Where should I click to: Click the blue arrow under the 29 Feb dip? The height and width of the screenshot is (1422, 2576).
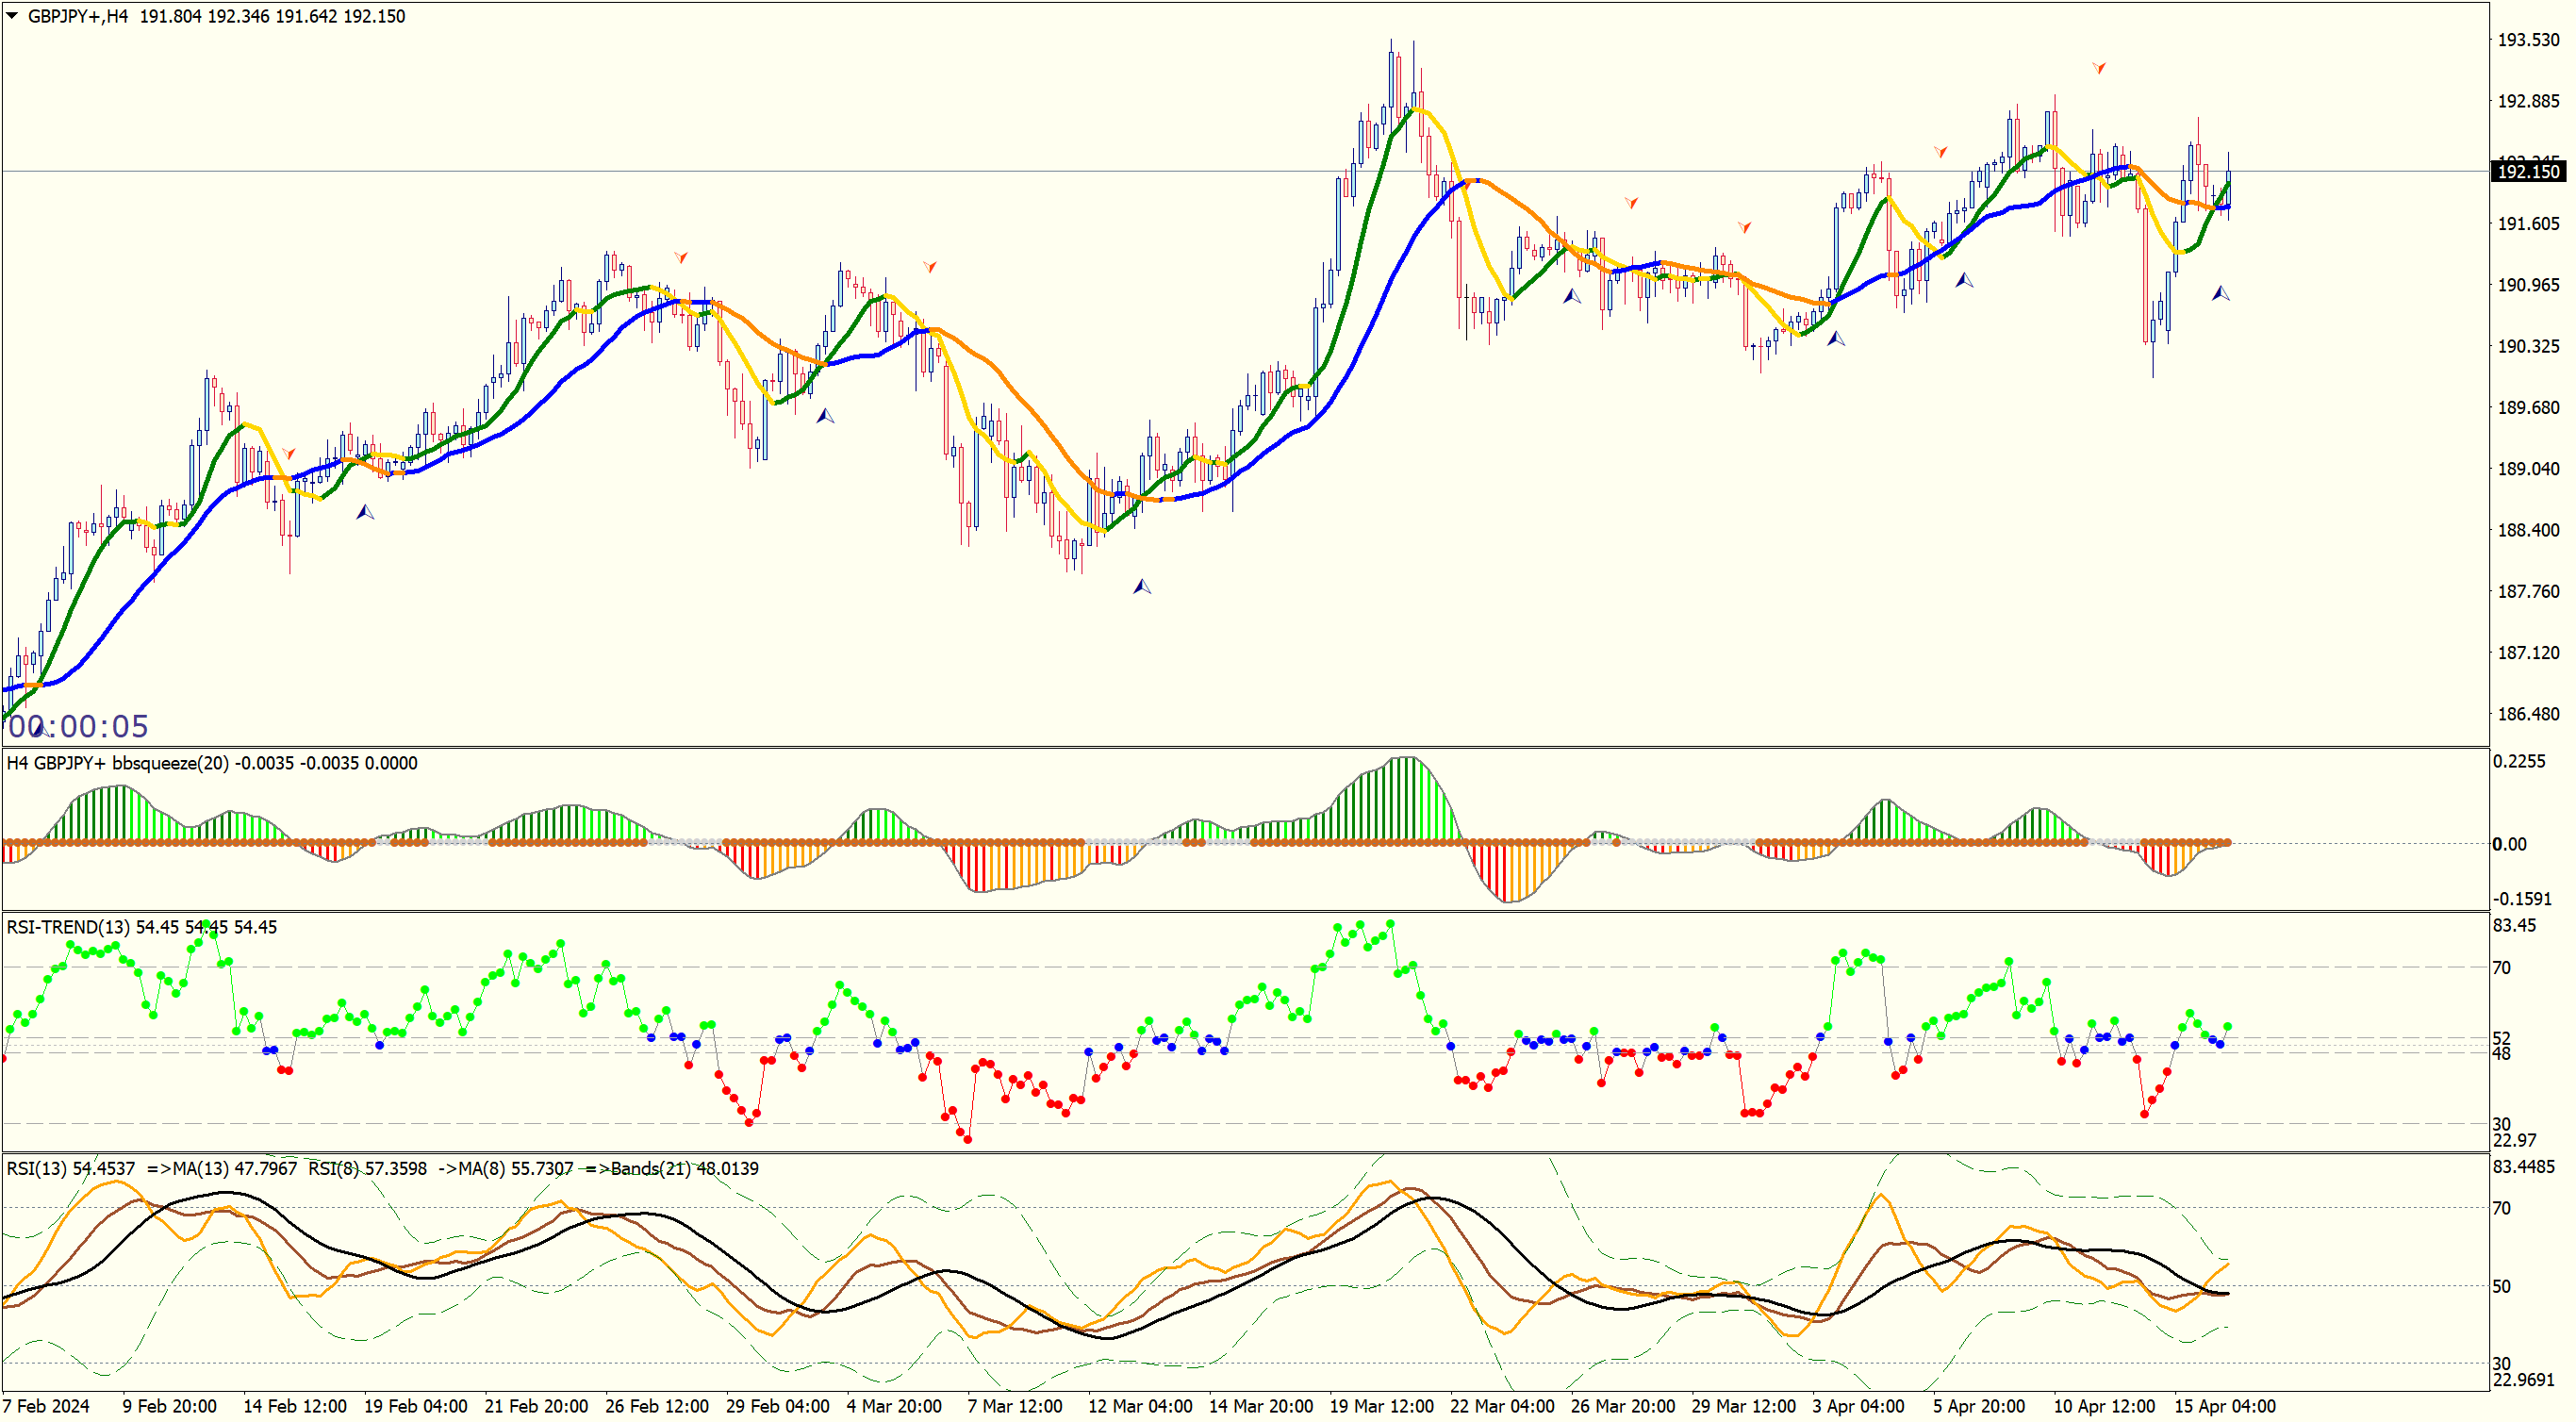click(x=825, y=415)
